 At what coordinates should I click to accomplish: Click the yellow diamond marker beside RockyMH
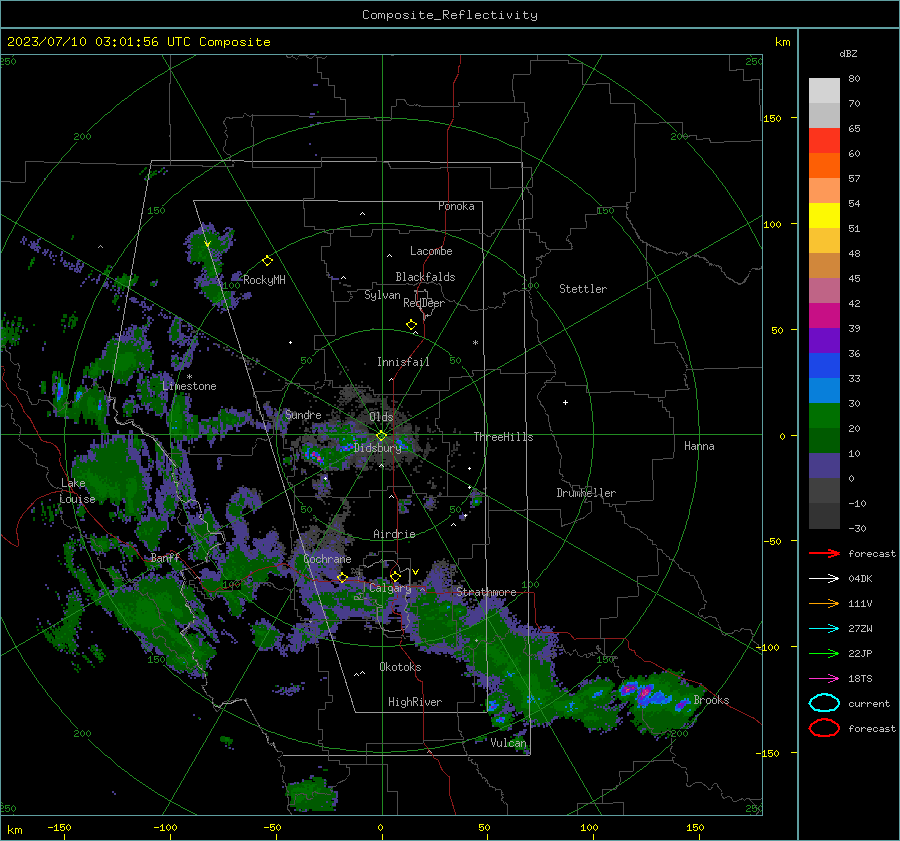coord(267,261)
